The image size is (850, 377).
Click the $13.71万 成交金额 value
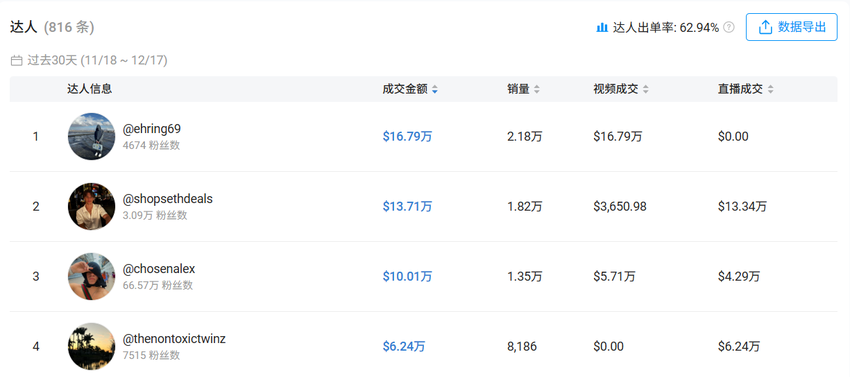coord(407,207)
